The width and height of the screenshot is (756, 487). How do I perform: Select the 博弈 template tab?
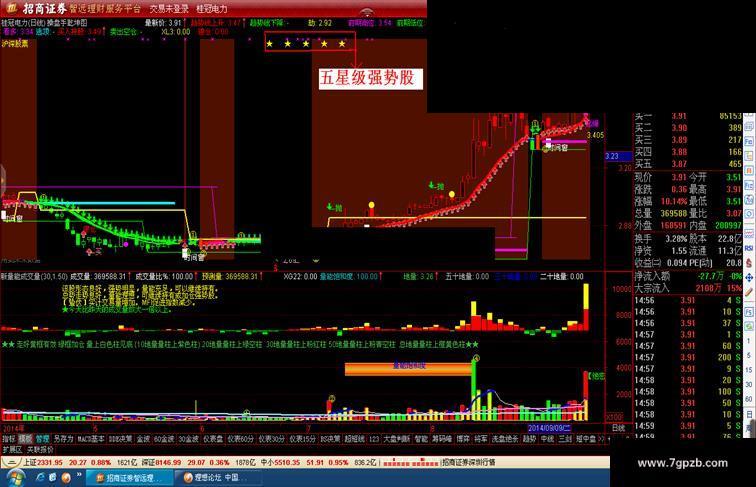(x=463, y=439)
